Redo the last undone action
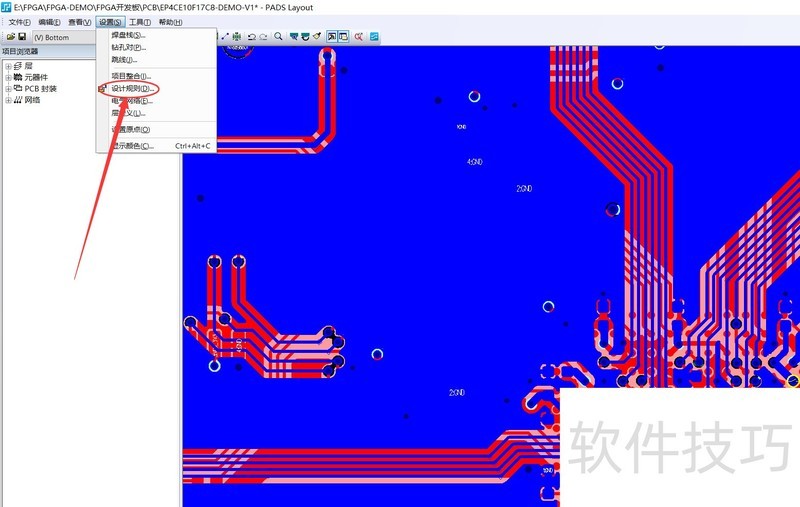 coord(263,37)
